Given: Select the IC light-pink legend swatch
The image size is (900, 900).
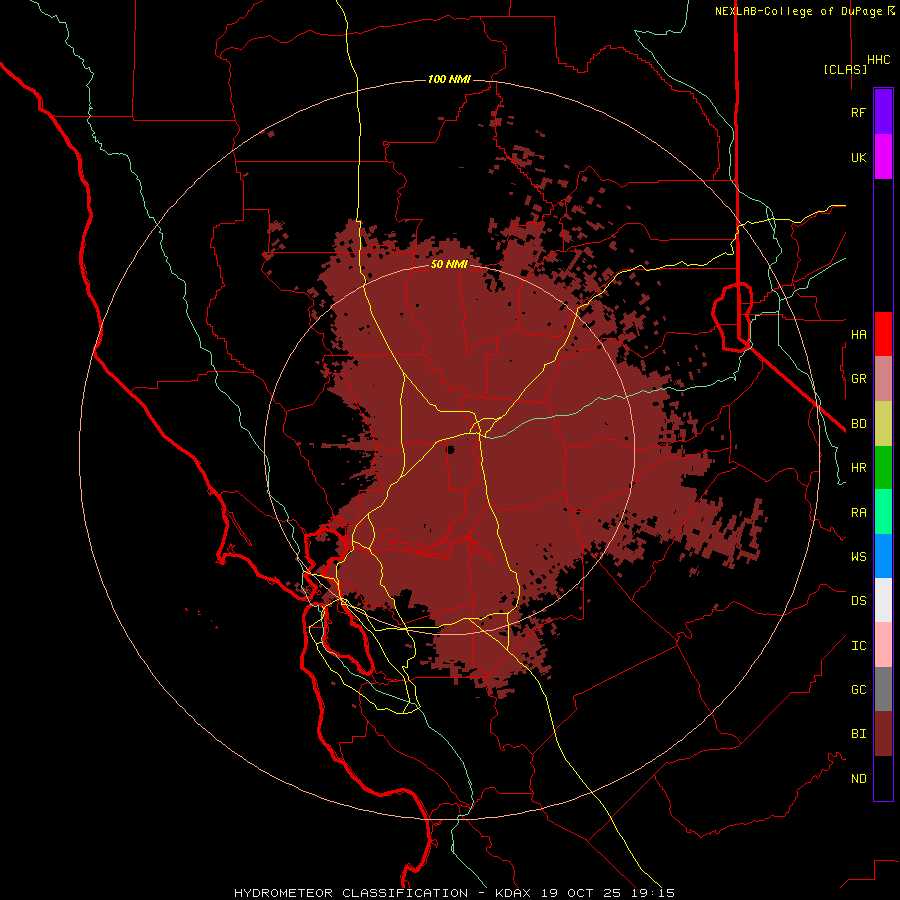Looking at the screenshot, I should 883,645.
